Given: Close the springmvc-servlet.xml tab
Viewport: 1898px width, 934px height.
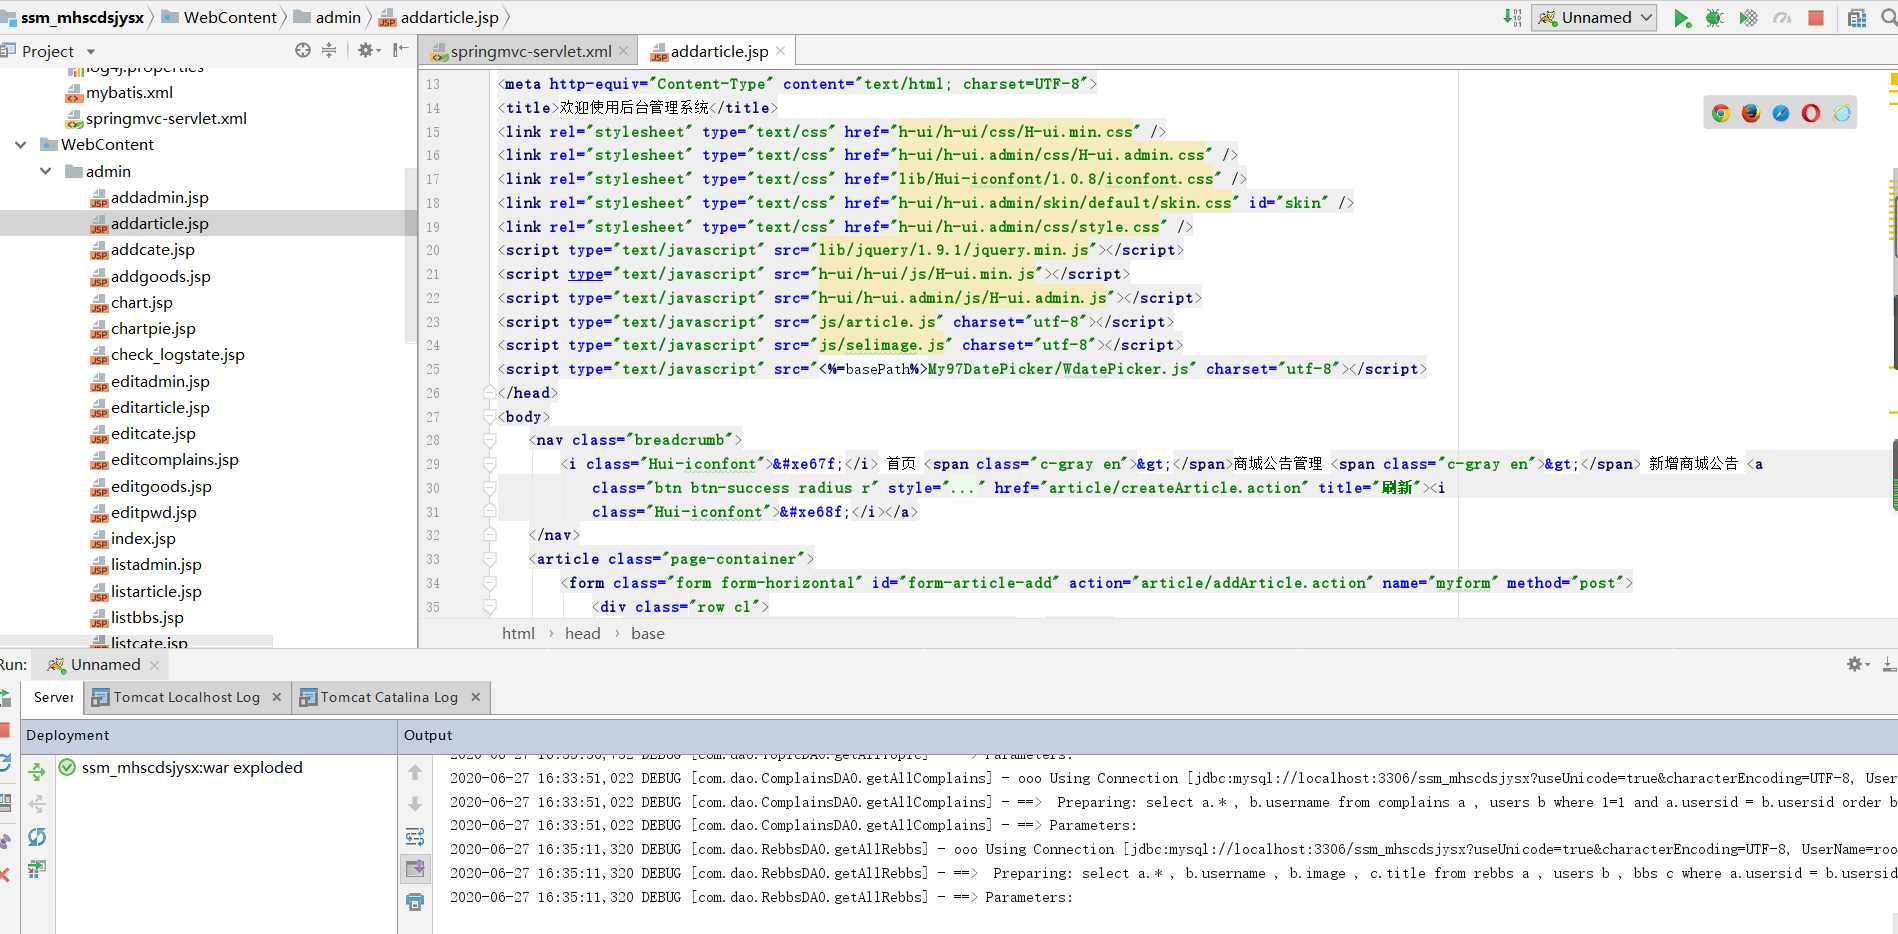Looking at the screenshot, I should coord(624,51).
